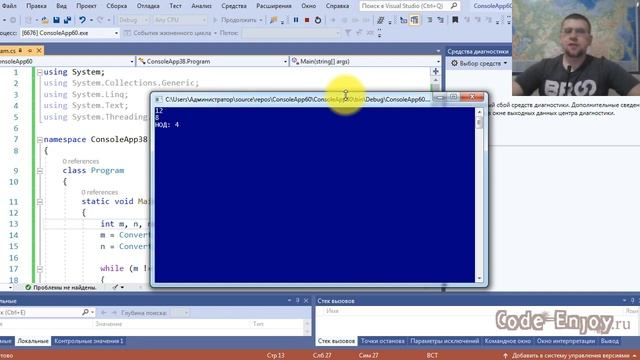Click the split-editor plus icon above scrollbar
Screen dimensions: 640x360
coord(436,71)
